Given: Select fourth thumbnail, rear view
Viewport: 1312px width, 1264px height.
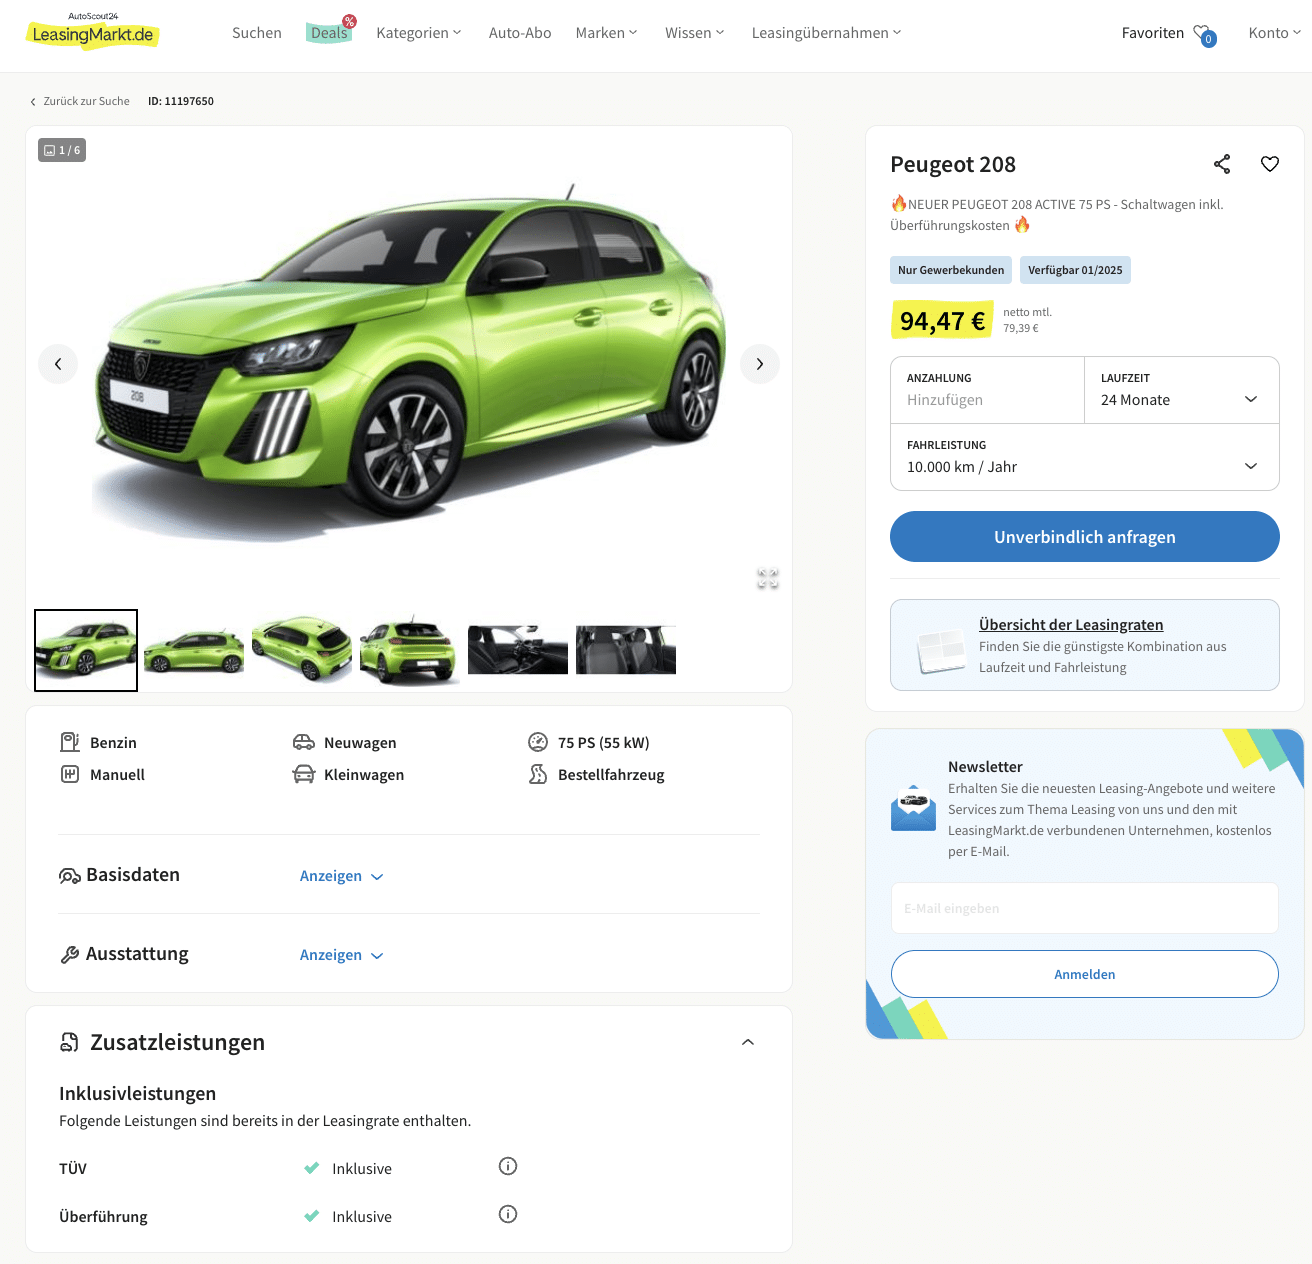Looking at the screenshot, I should [x=410, y=650].
